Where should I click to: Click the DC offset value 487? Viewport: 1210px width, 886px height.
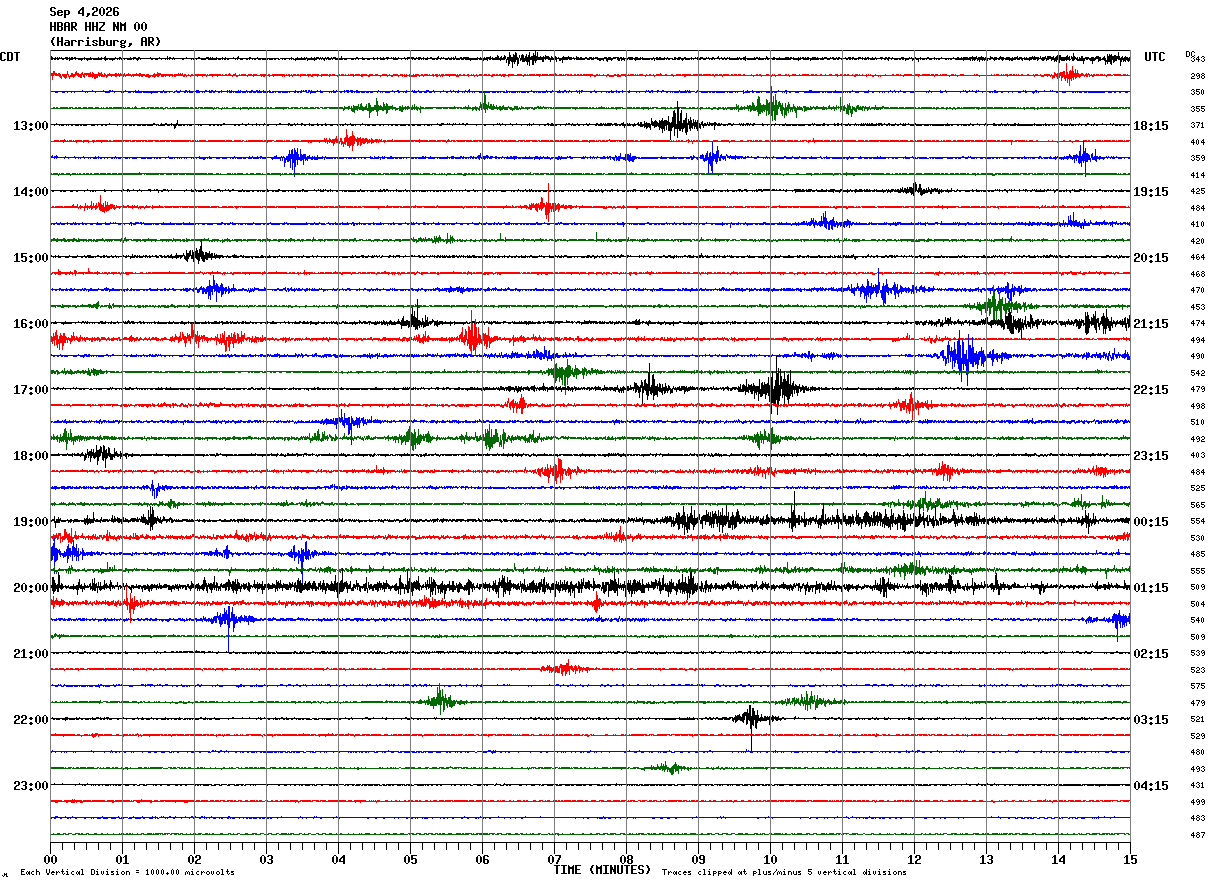pos(1197,835)
